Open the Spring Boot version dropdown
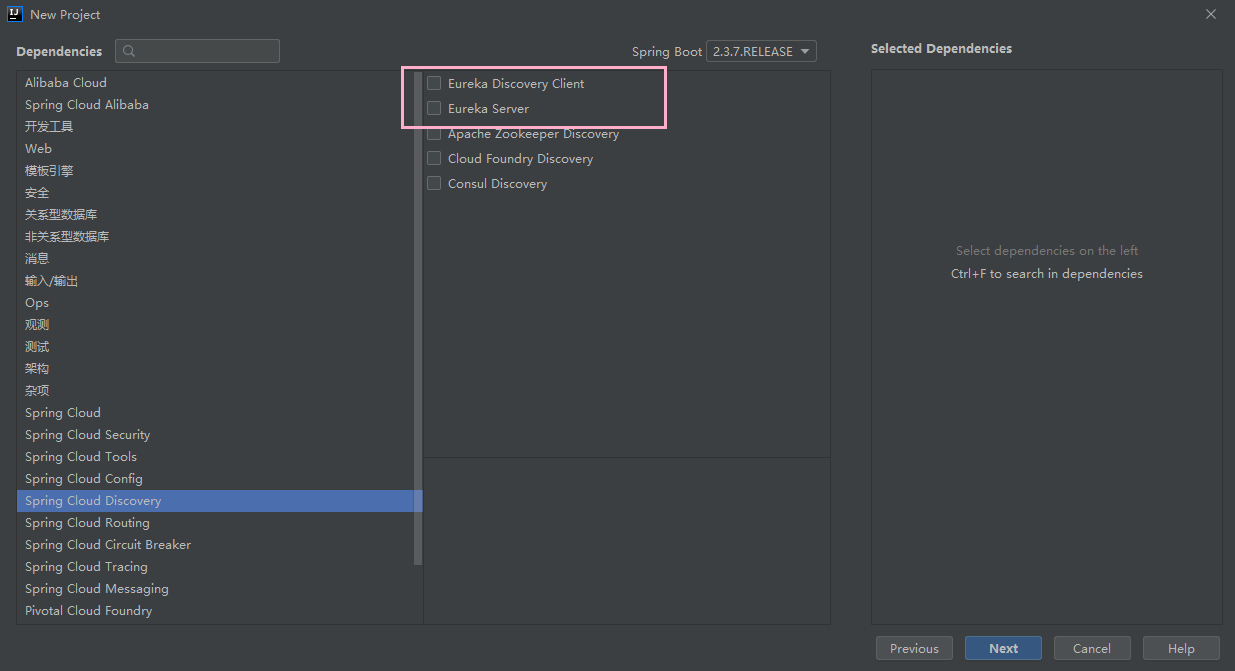The height and width of the screenshot is (671, 1235). 761,51
